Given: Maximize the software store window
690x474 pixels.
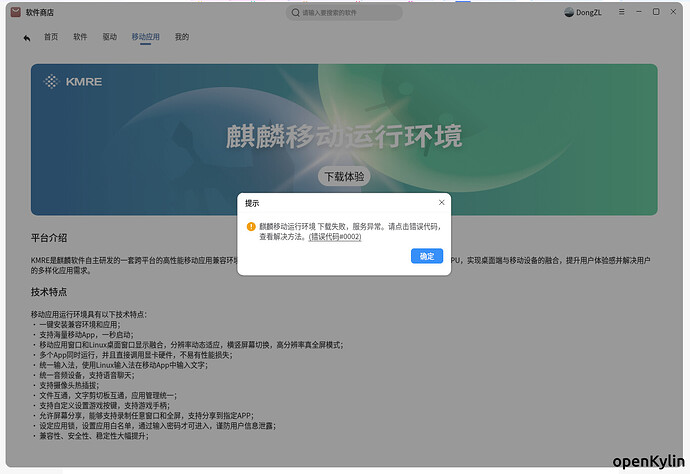Looking at the screenshot, I should click(656, 12).
